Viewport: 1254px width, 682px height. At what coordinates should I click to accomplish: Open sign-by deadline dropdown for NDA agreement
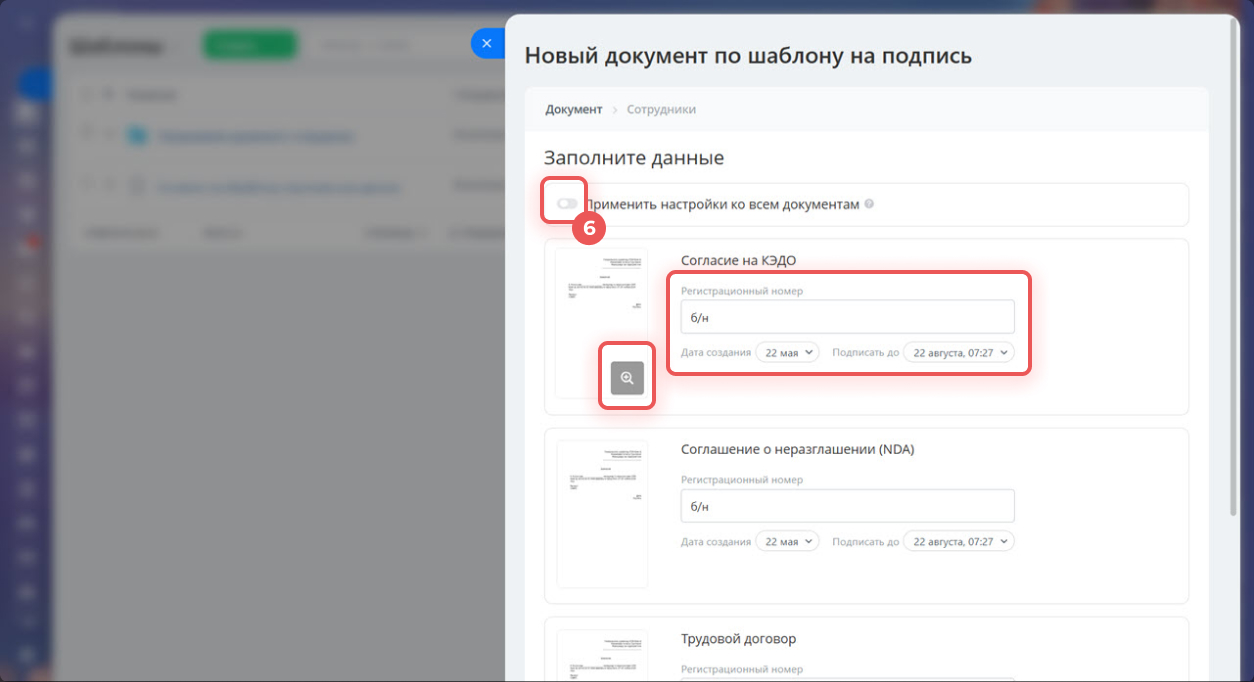958,541
